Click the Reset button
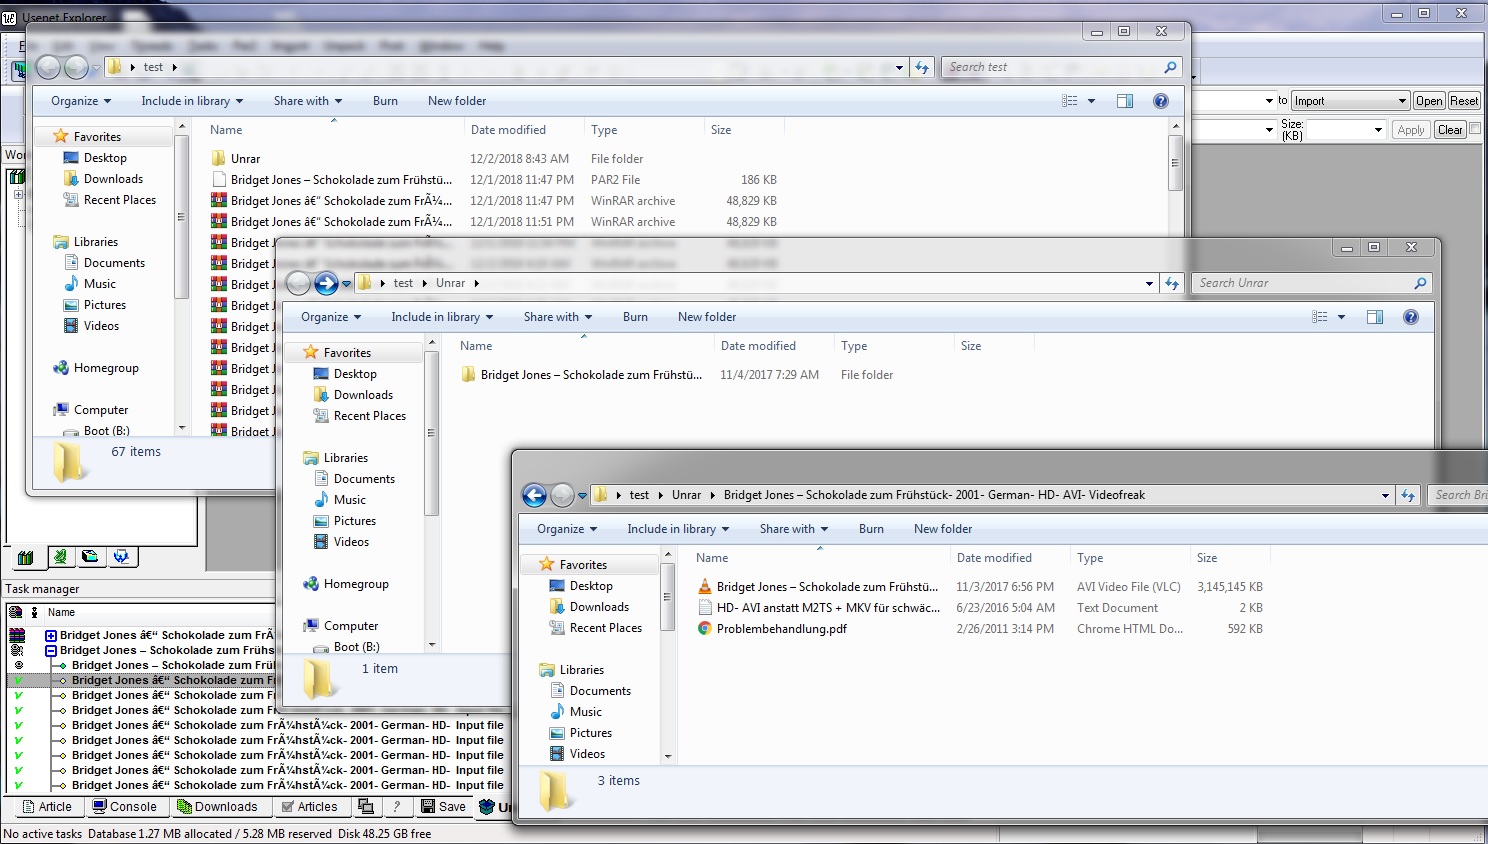 point(1464,101)
